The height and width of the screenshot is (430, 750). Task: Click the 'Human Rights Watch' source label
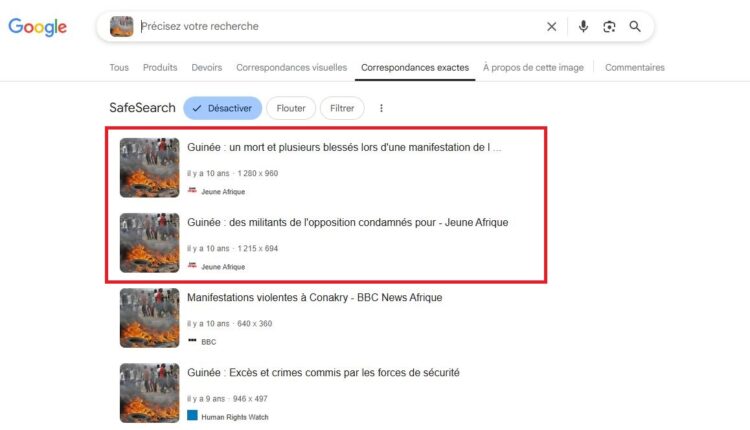(235, 417)
